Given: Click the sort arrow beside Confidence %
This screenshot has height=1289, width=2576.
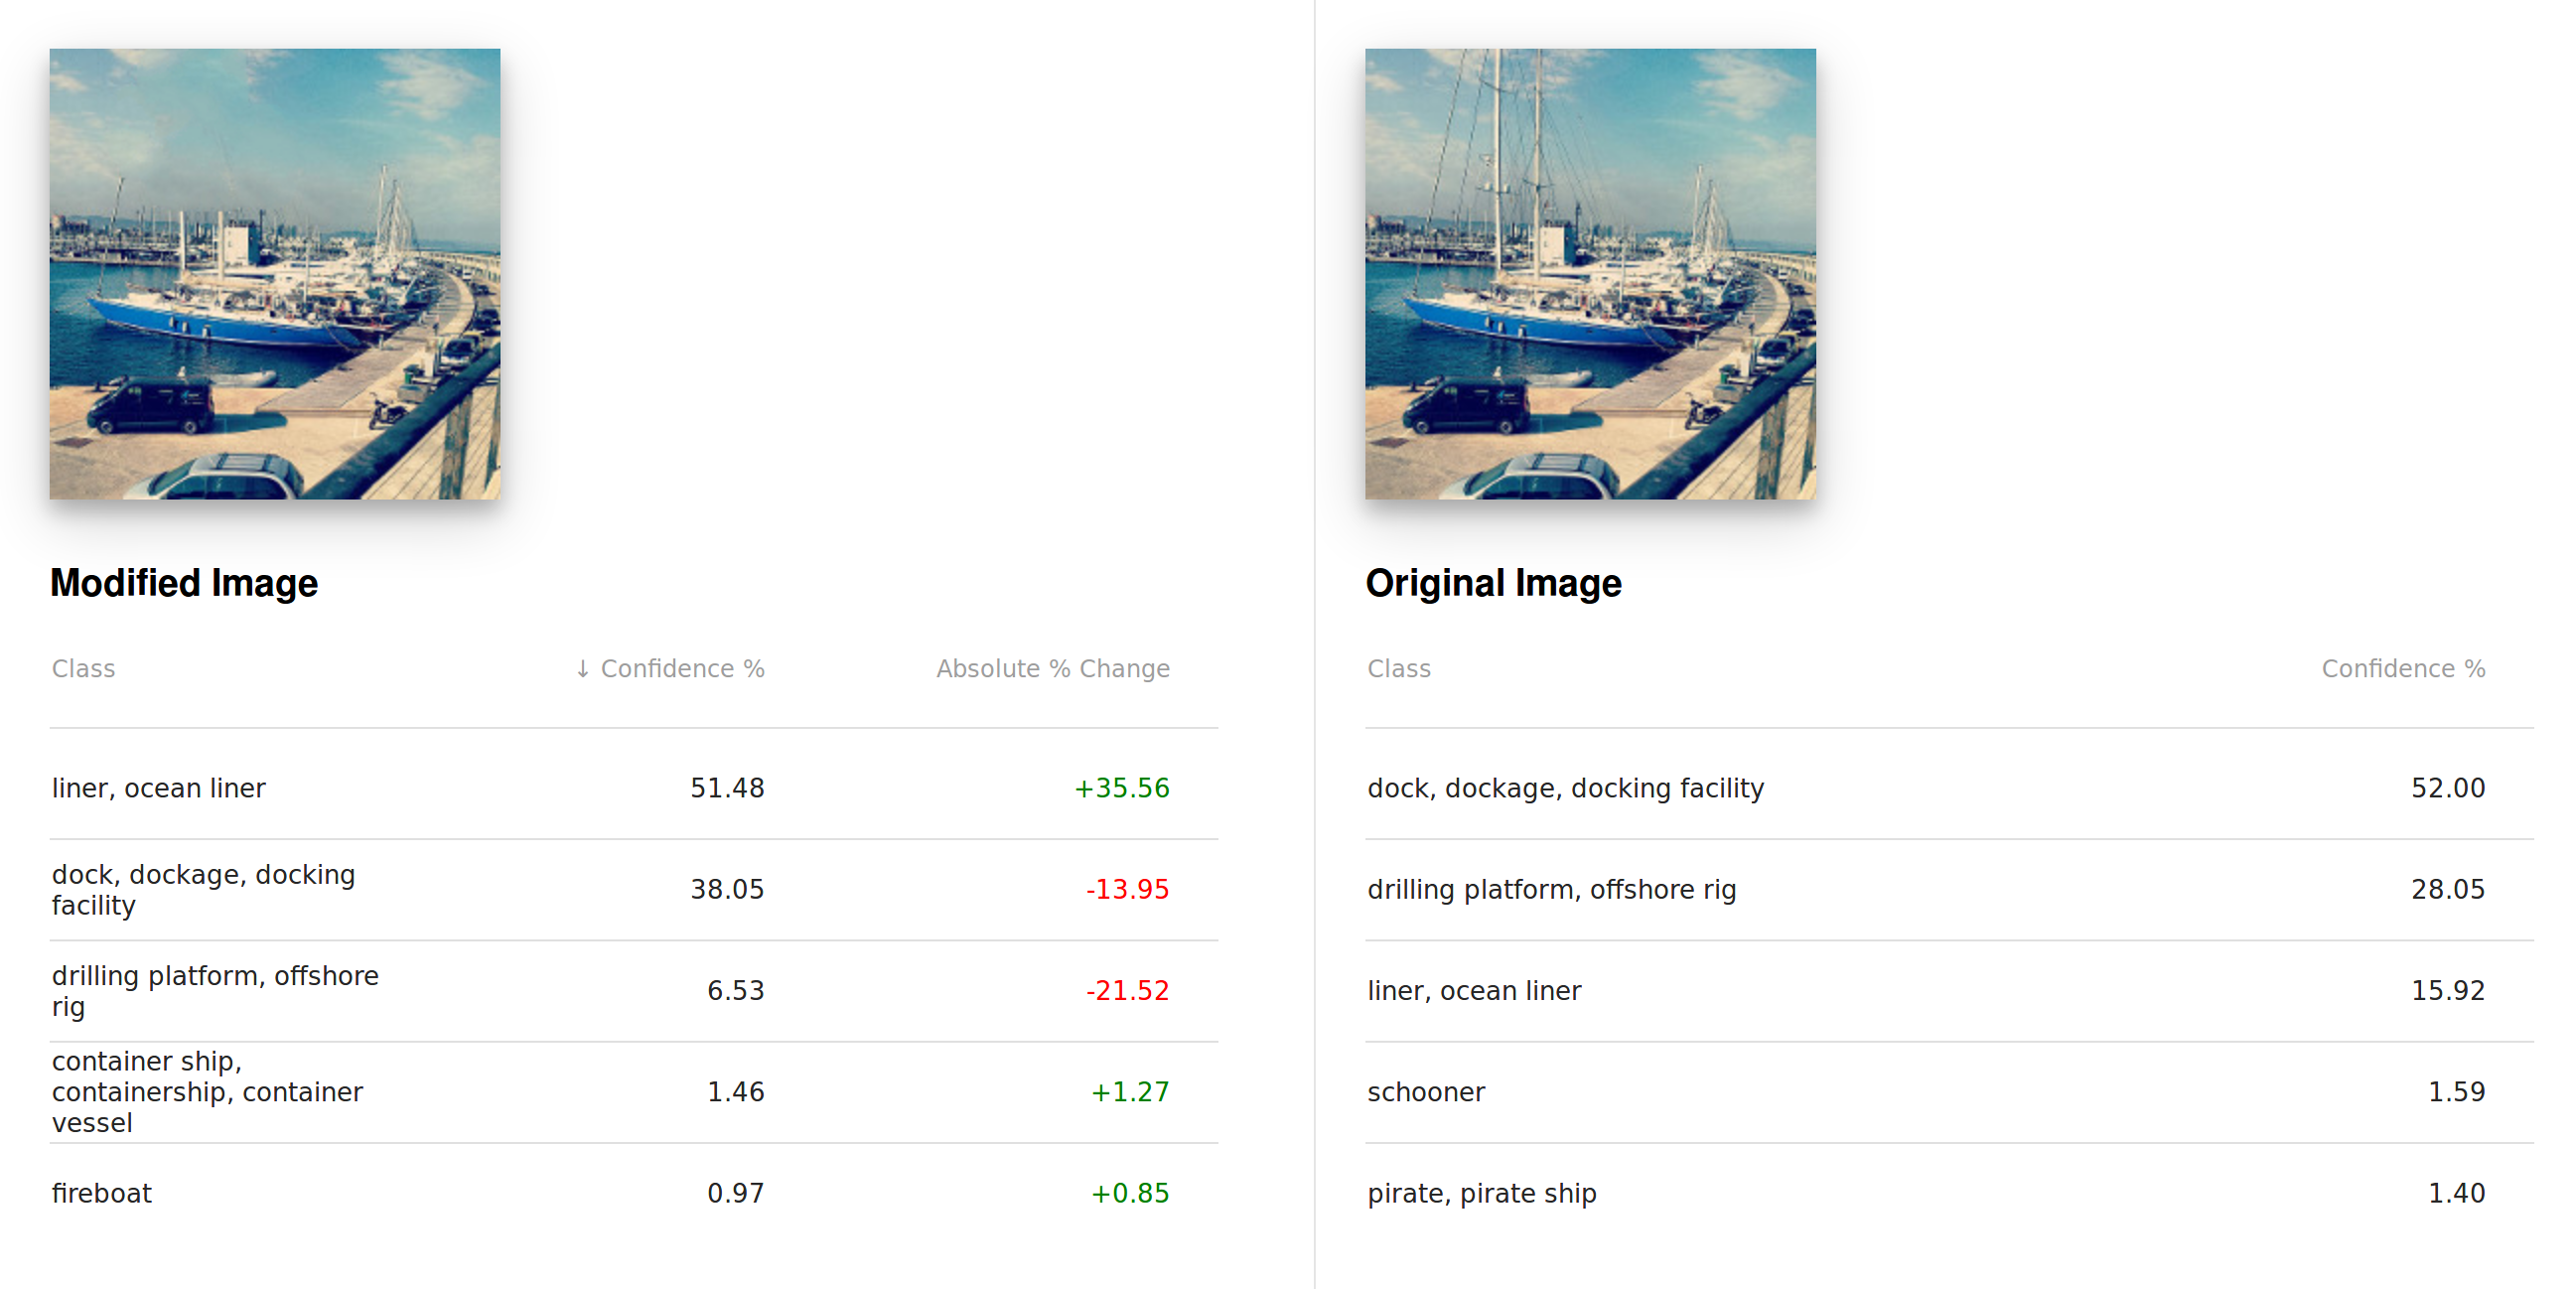Looking at the screenshot, I should click(x=582, y=669).
